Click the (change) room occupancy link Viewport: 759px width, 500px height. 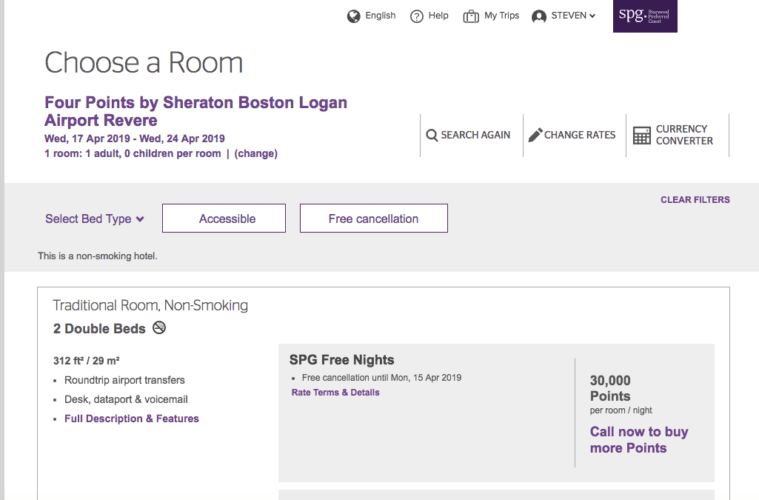coord(256,153)
